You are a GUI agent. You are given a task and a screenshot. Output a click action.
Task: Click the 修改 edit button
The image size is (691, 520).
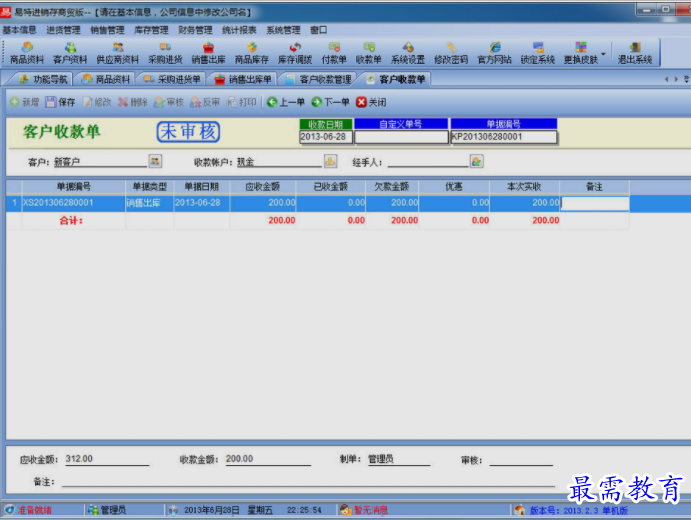[x=97, y=102]
